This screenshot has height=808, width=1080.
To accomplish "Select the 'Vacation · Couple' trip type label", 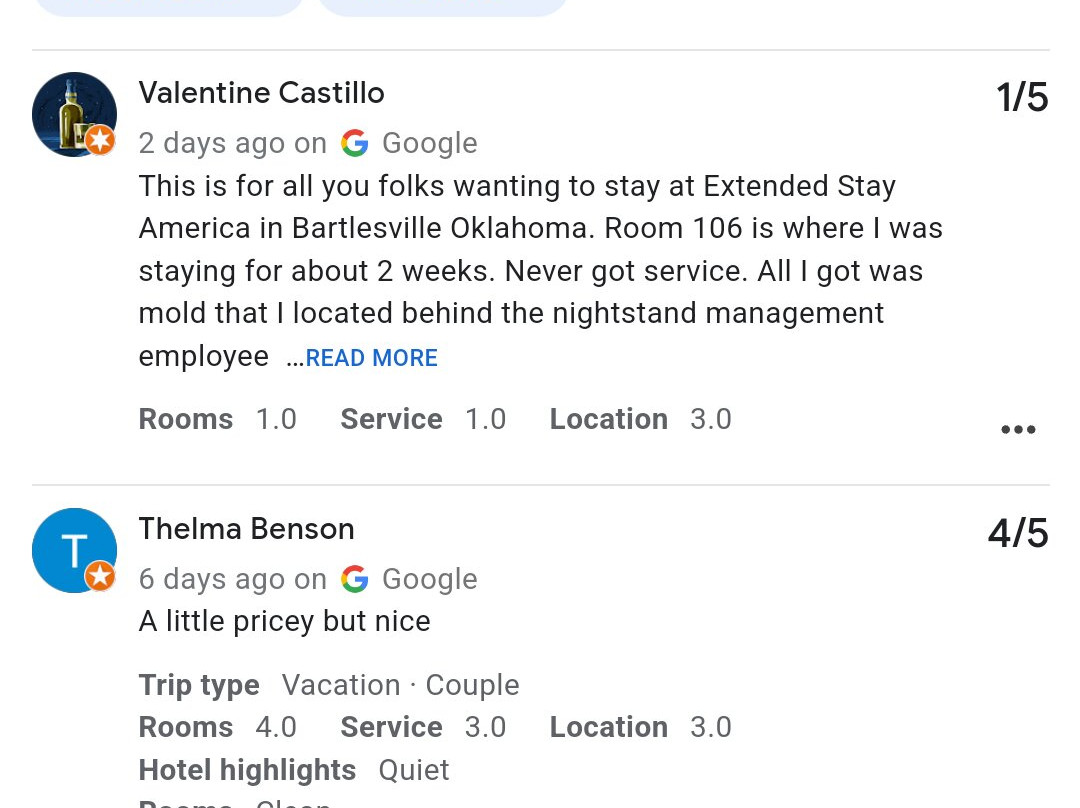I will pyautogui.click(x=400, y=685).
